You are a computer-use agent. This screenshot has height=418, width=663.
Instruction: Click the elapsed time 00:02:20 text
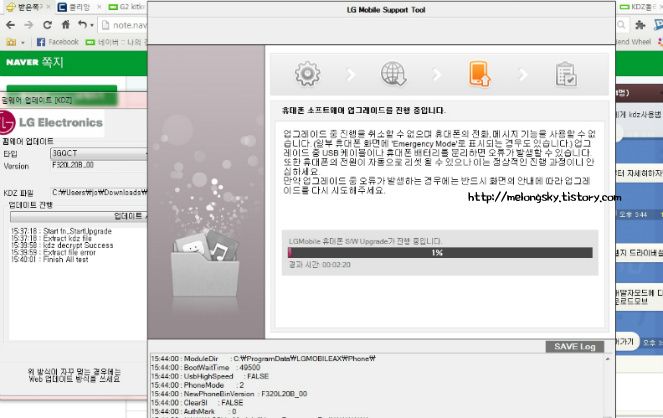click(320, 265)
